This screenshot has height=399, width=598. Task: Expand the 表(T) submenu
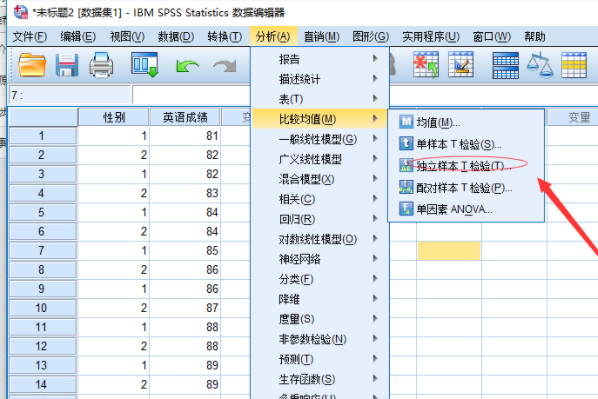(320, 99)
